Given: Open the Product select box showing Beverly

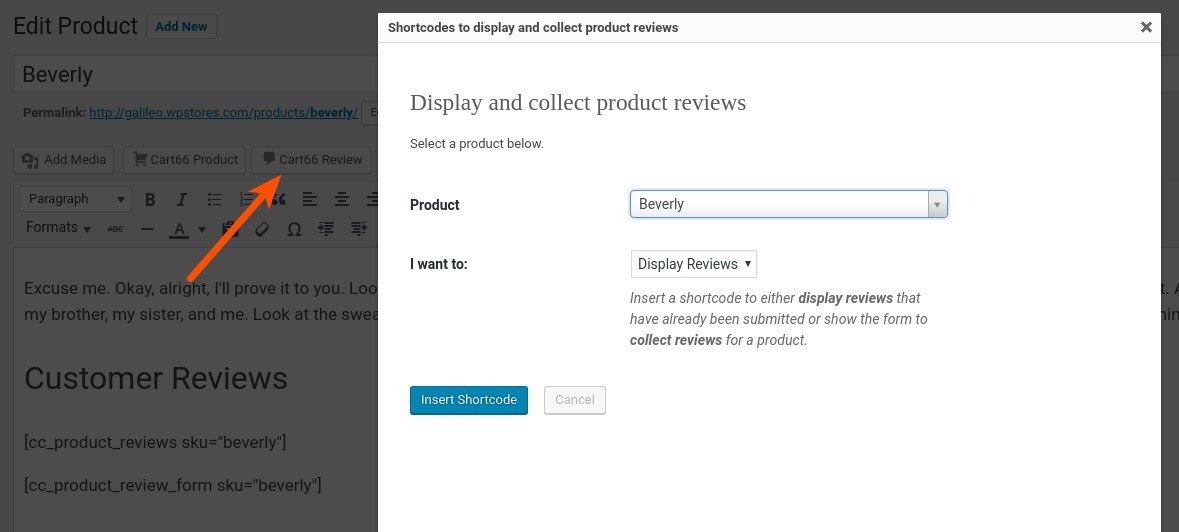Looking at the screenshot, I should 788,204.
